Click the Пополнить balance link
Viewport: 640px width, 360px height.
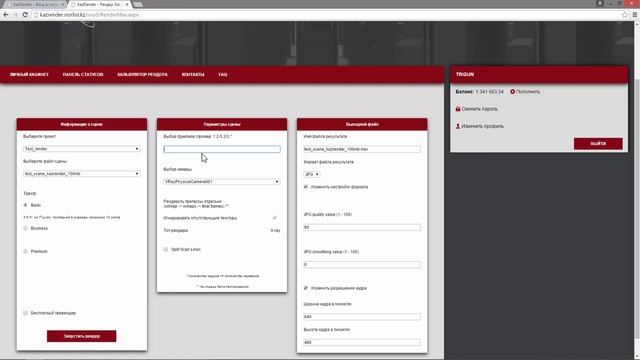pyautogui.click(x=528, y=92)
